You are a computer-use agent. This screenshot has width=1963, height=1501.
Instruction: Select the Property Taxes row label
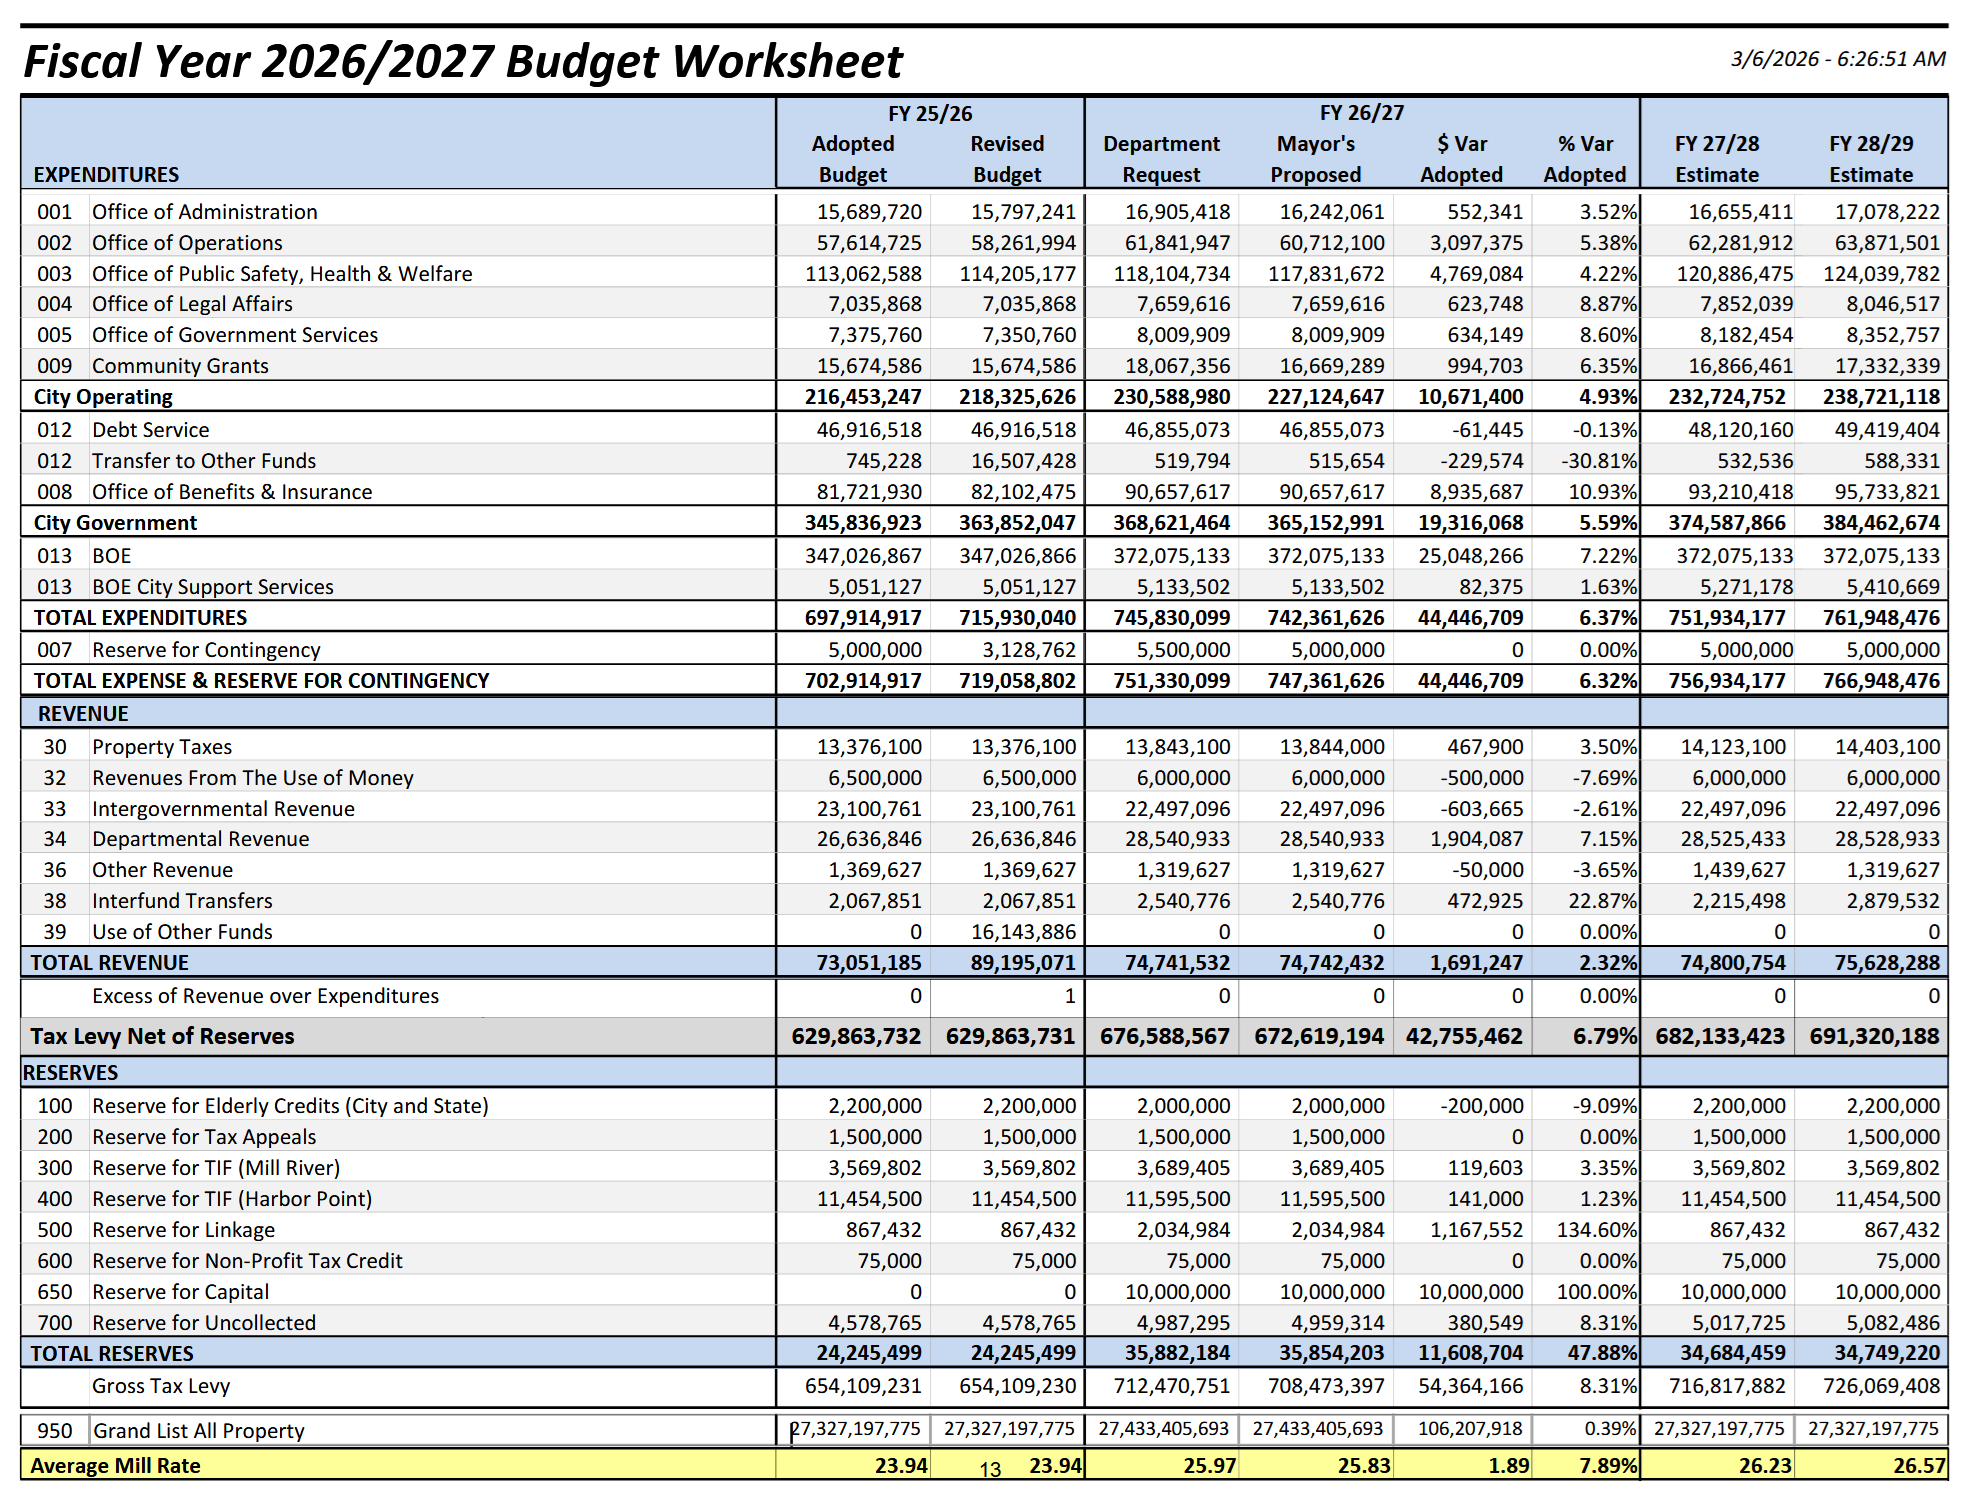coord(162,747)
